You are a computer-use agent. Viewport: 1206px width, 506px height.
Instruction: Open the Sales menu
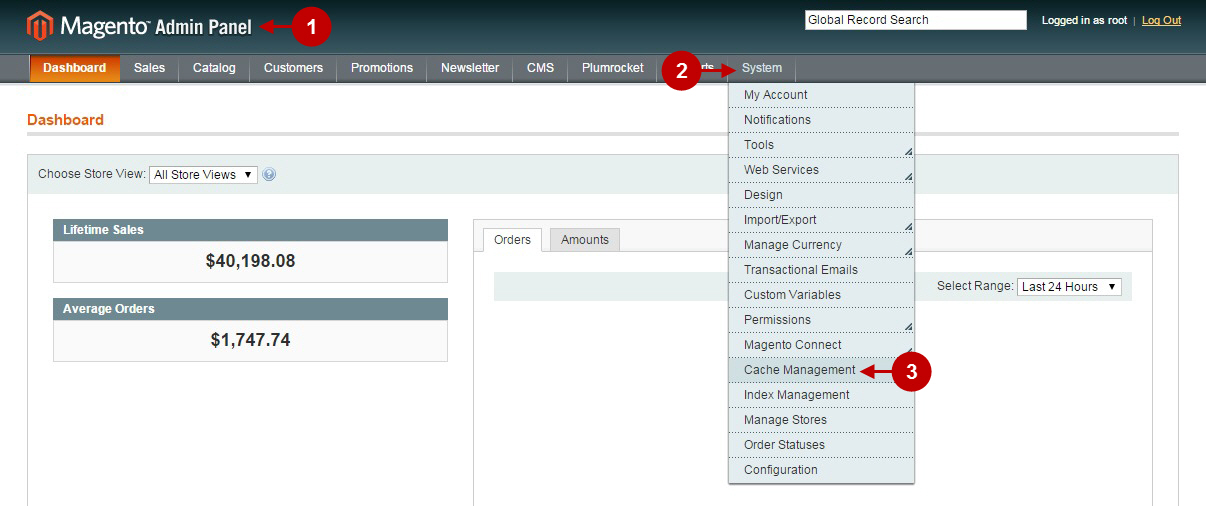click(149, 68)
